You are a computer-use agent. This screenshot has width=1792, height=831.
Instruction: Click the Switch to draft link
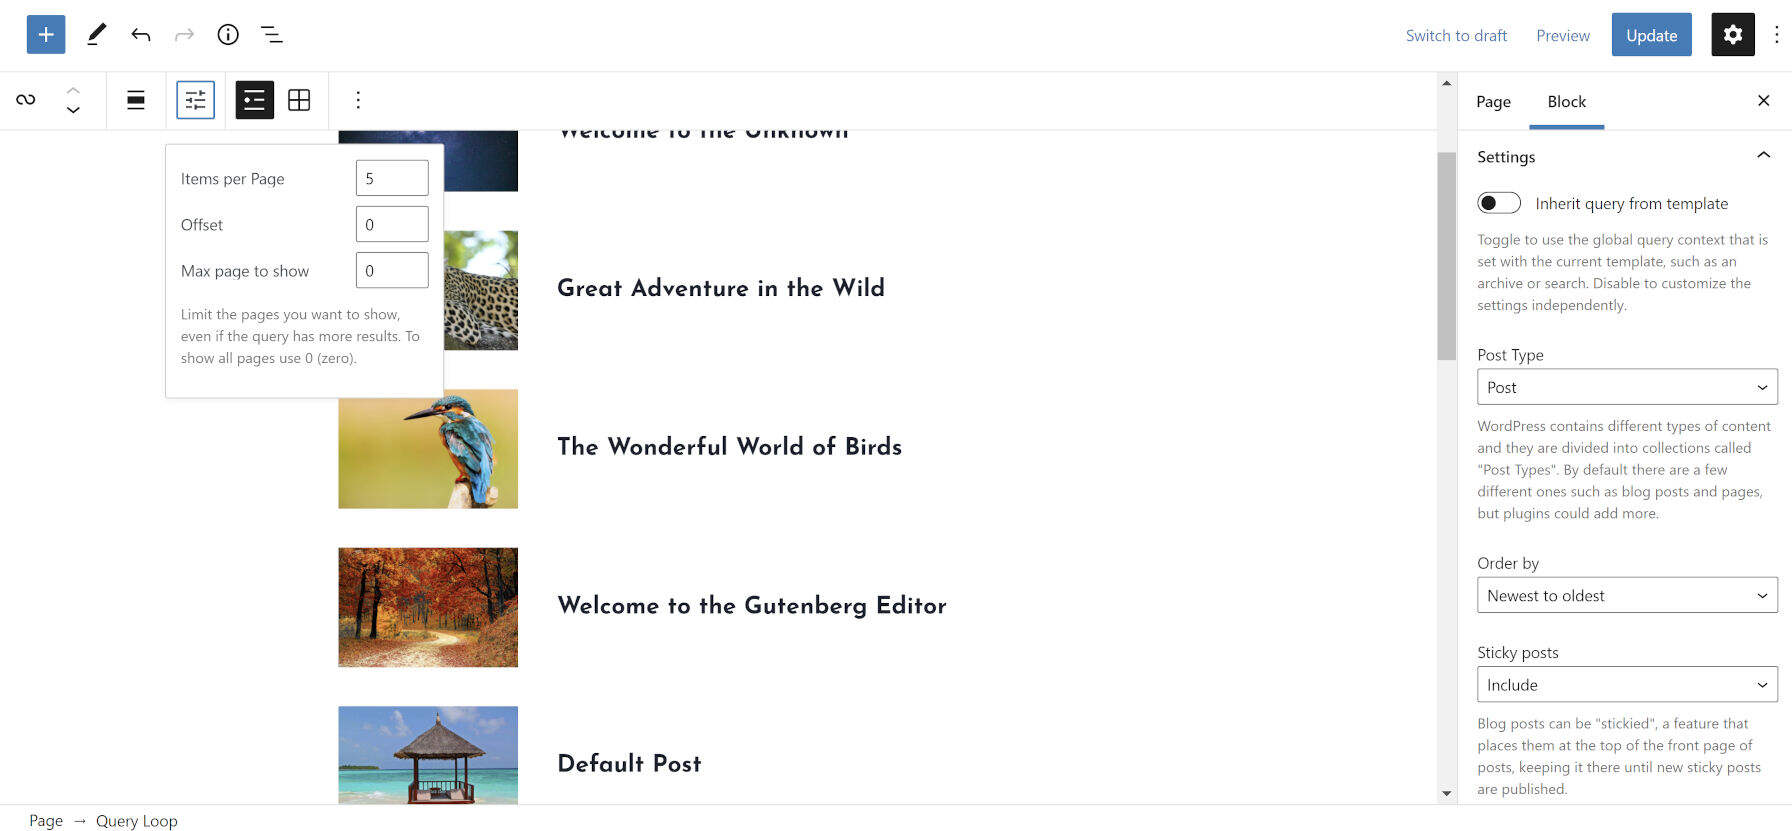click(1456, 35)
